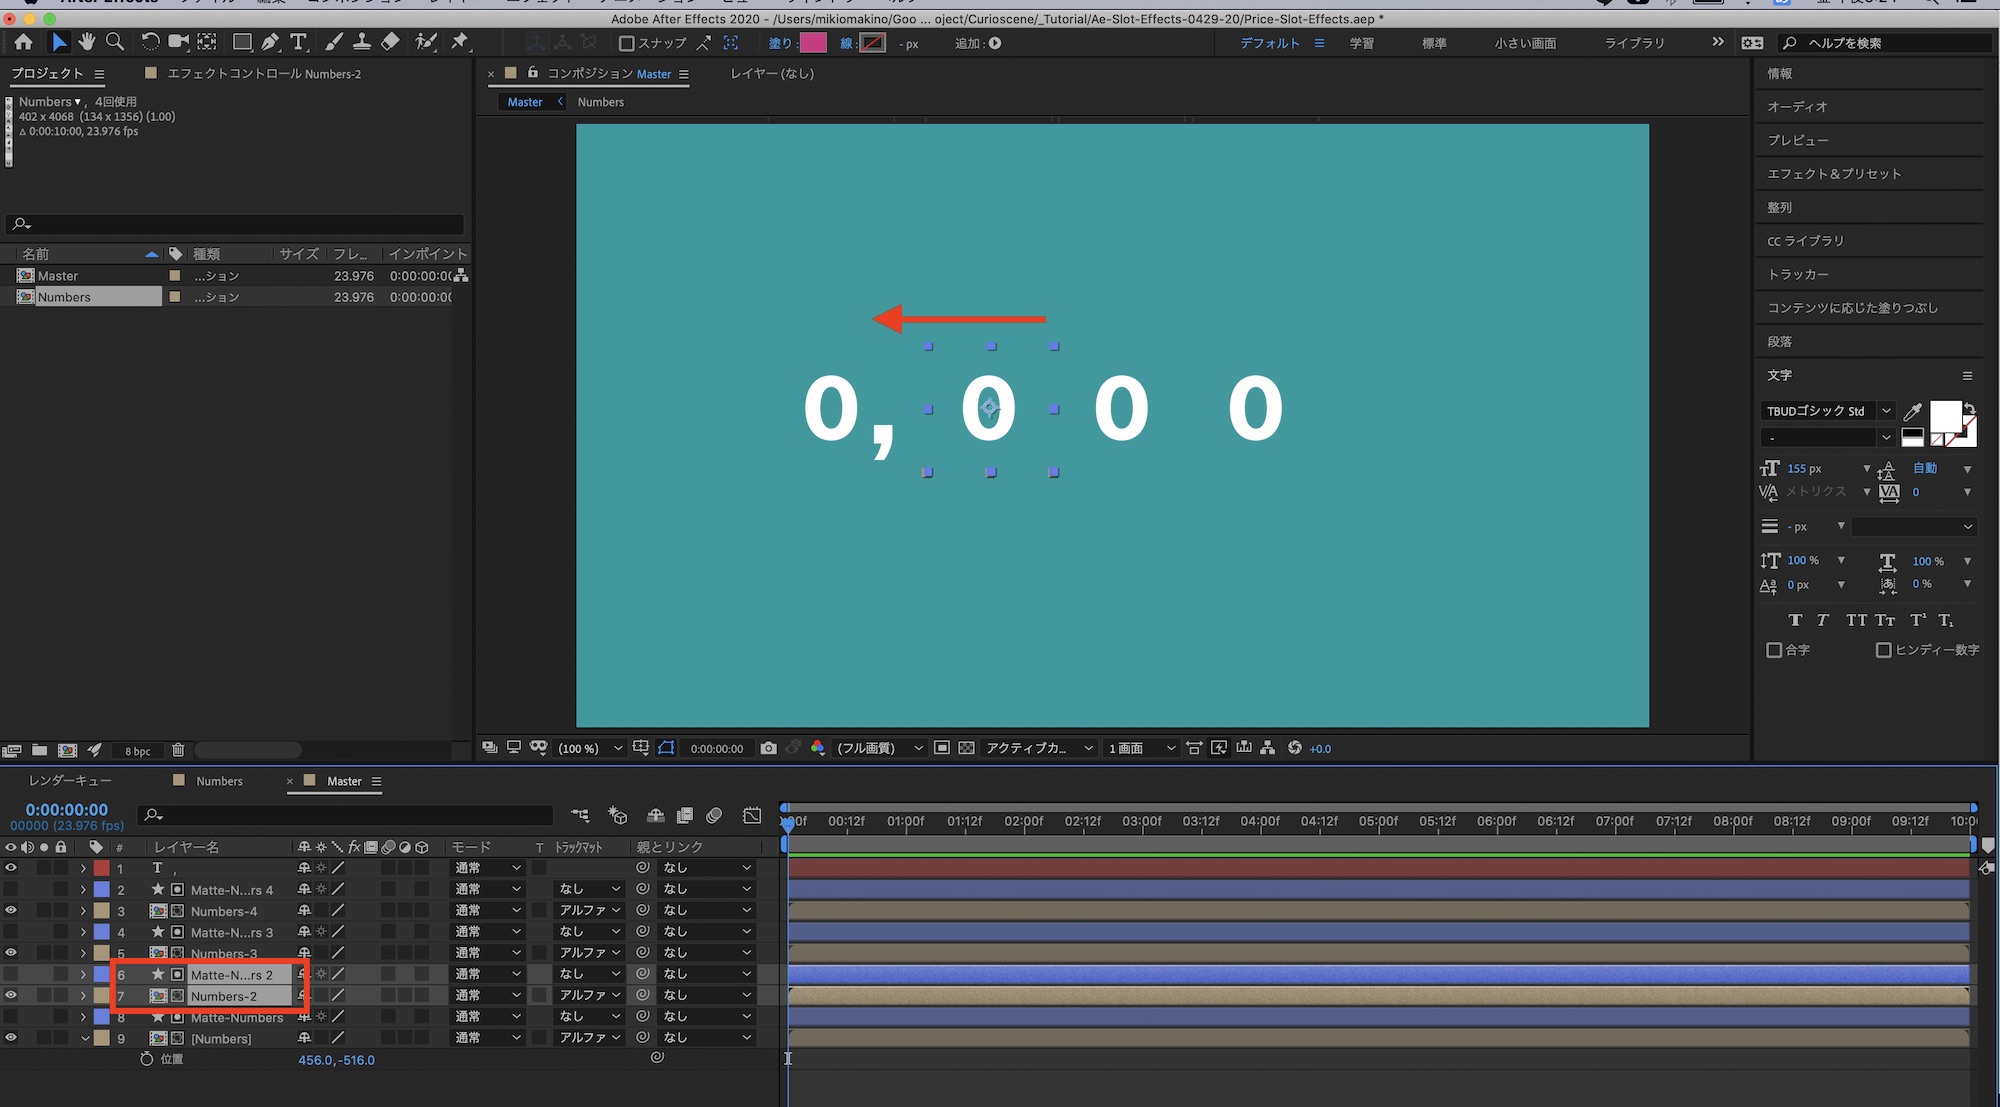Open the (フル画質) resolution dropdown

tap(880, 748)
